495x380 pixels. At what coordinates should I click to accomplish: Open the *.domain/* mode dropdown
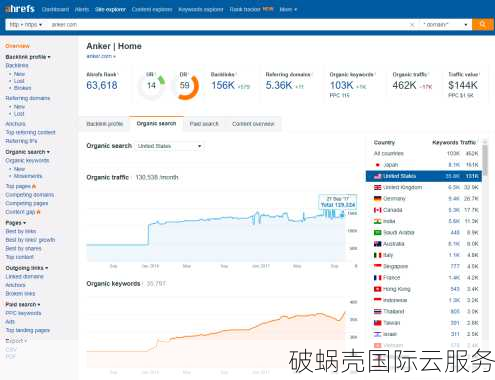(x=445, y=25)
